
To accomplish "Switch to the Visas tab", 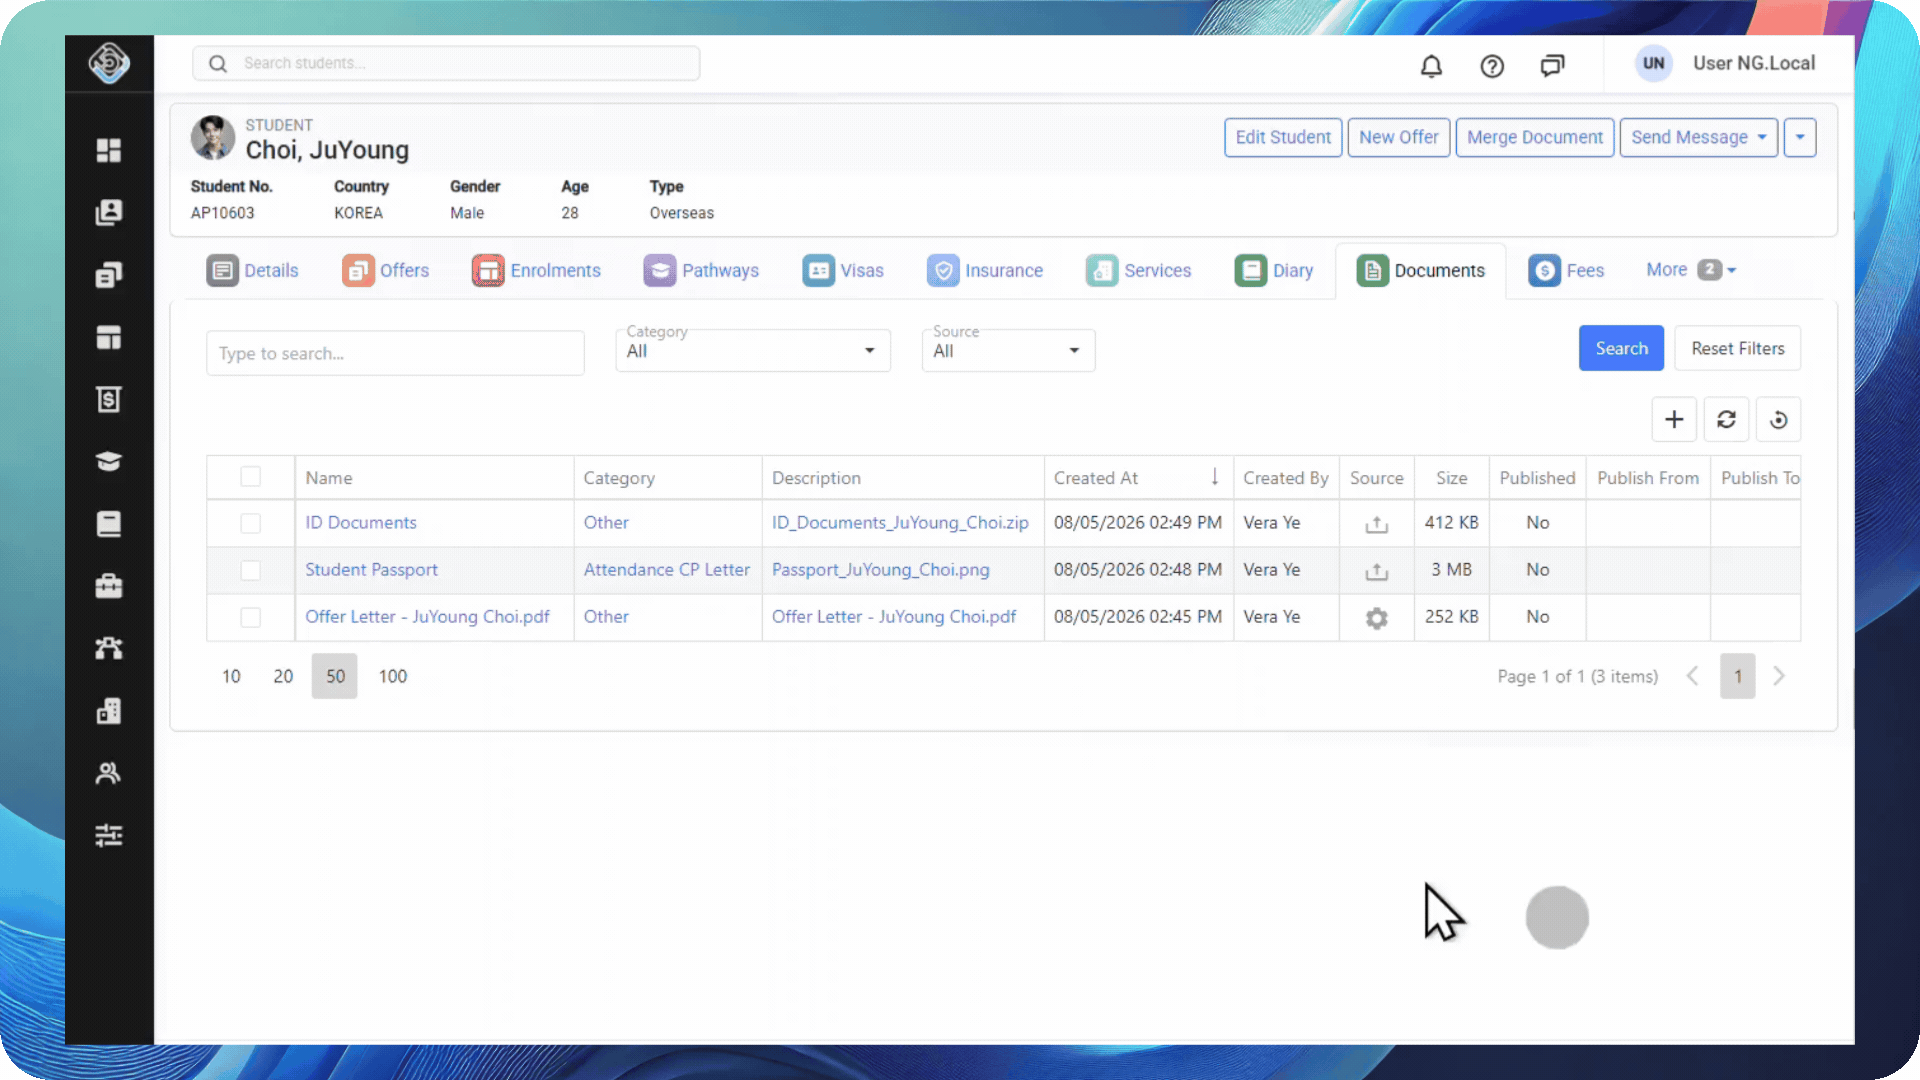I will [843, 270].
